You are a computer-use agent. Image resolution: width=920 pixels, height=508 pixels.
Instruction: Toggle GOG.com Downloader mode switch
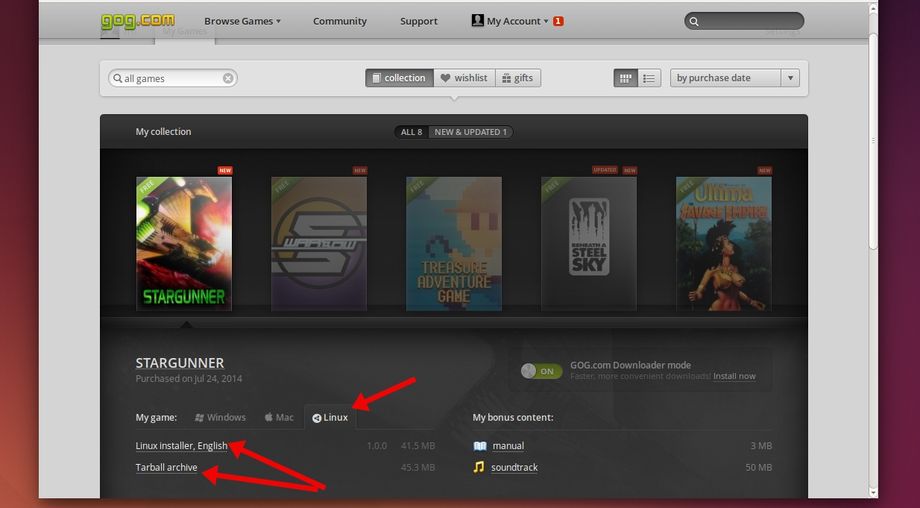[x=541, y=371]
